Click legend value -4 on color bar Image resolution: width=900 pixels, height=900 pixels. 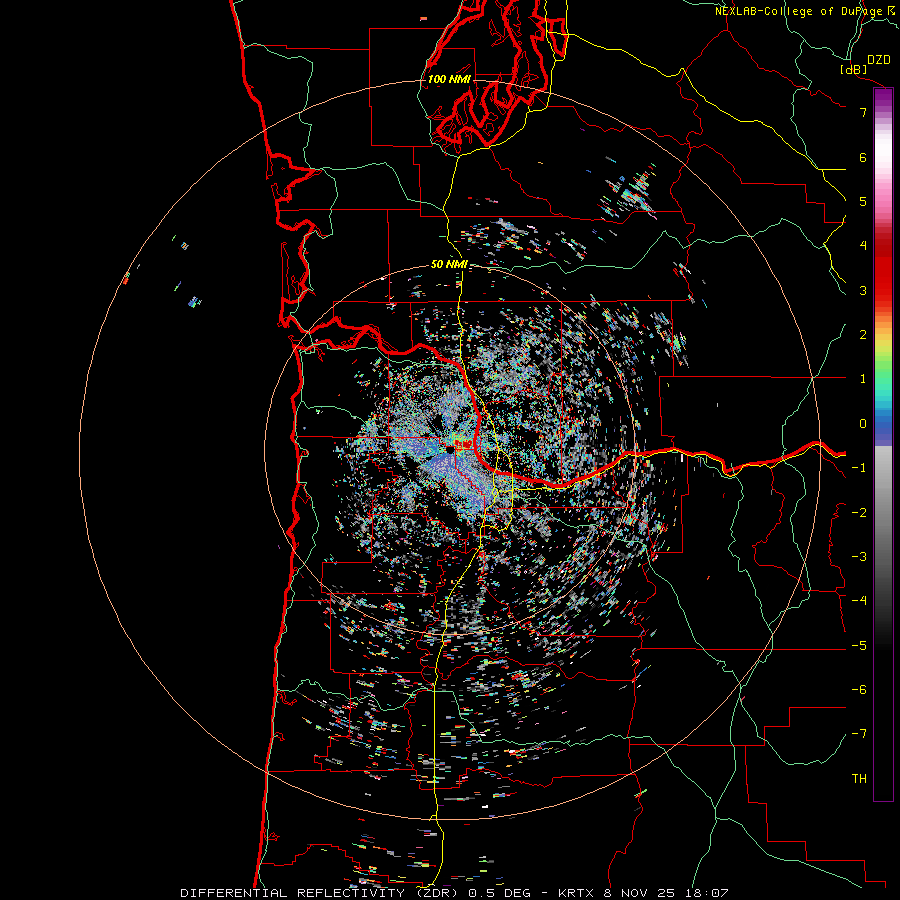[x=859, y=600]
